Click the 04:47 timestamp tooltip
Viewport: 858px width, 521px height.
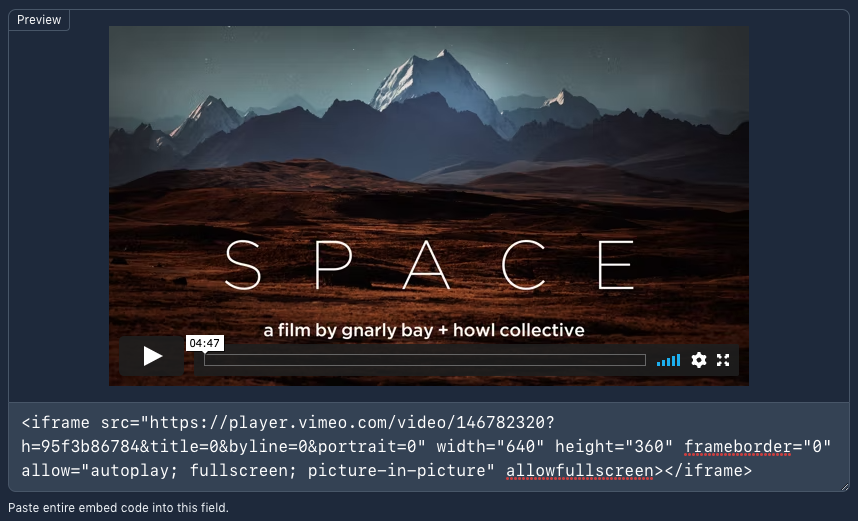[205, 343]
